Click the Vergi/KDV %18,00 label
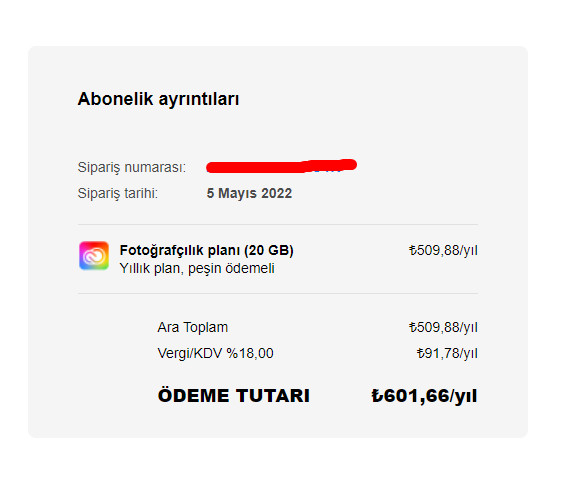Image resolution: width=569 pixels, height=496 pixels. pos(216,353)
